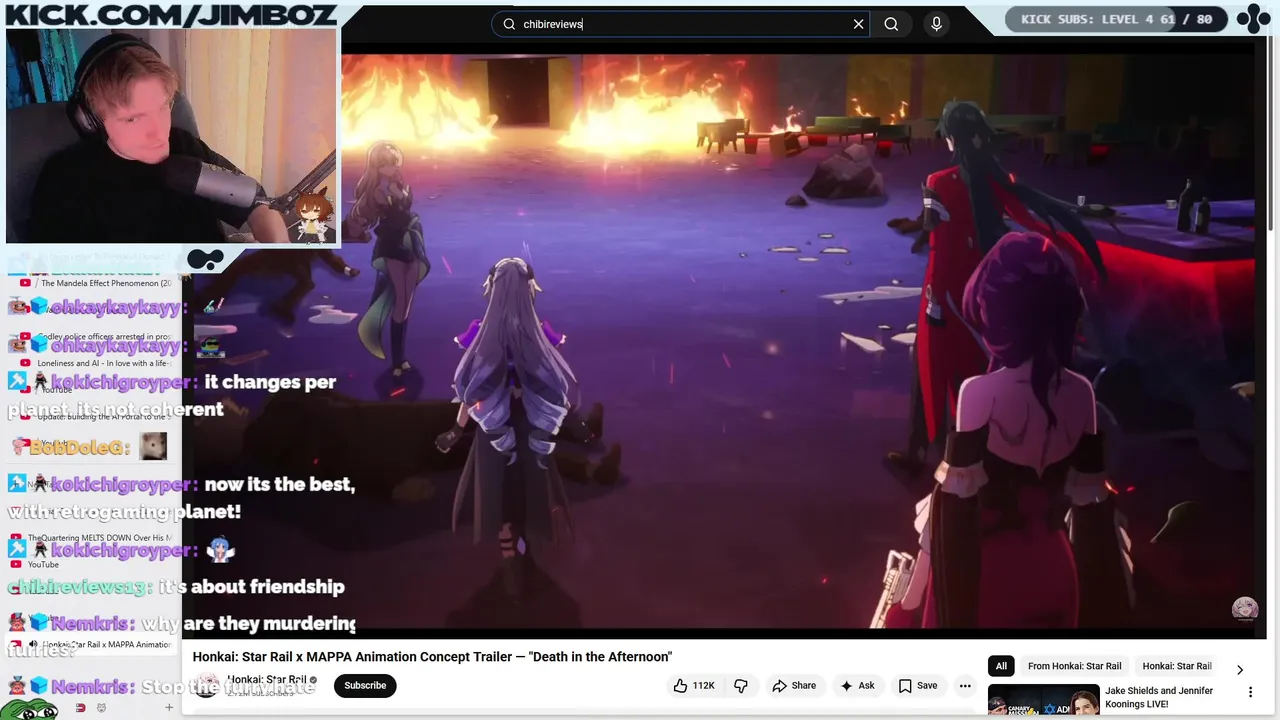The image size is (1280, 720).
Task: Open the Honkai: Star Rail channel name link
Action: pos(266,680)
